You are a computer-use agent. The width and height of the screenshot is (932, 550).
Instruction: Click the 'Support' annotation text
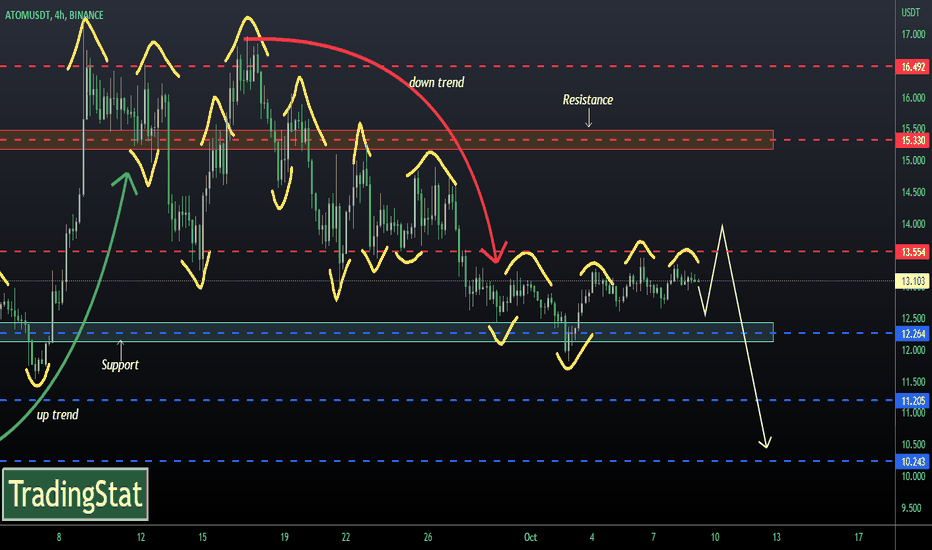[120, 364]
